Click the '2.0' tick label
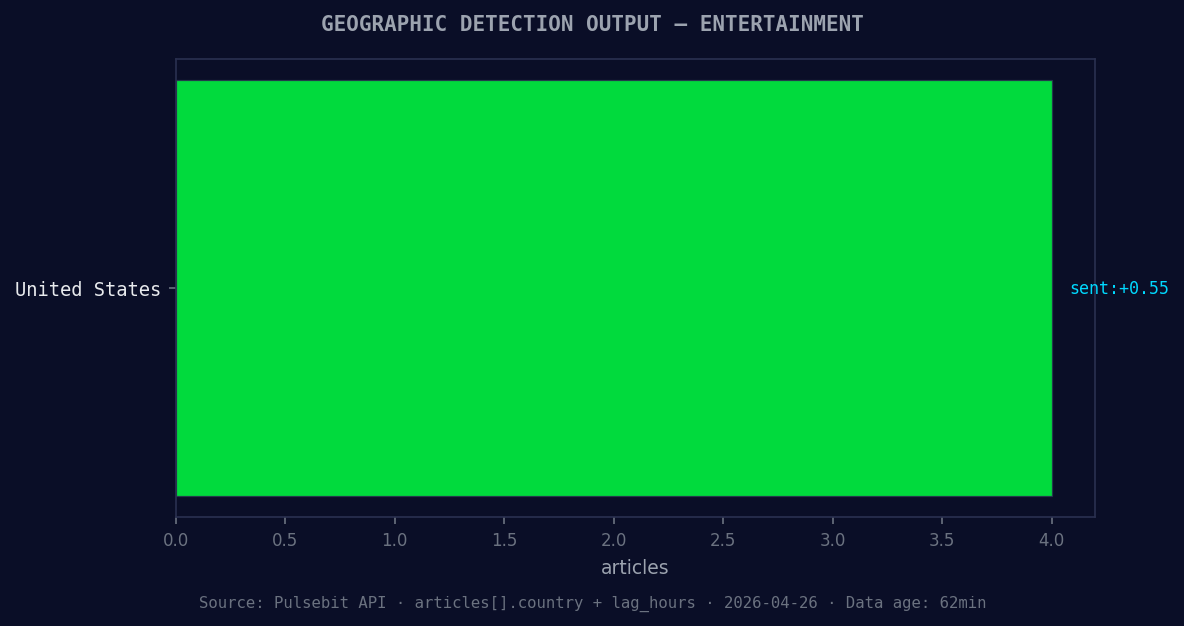This screenshot has width=1184, height=626. point(614,539)
